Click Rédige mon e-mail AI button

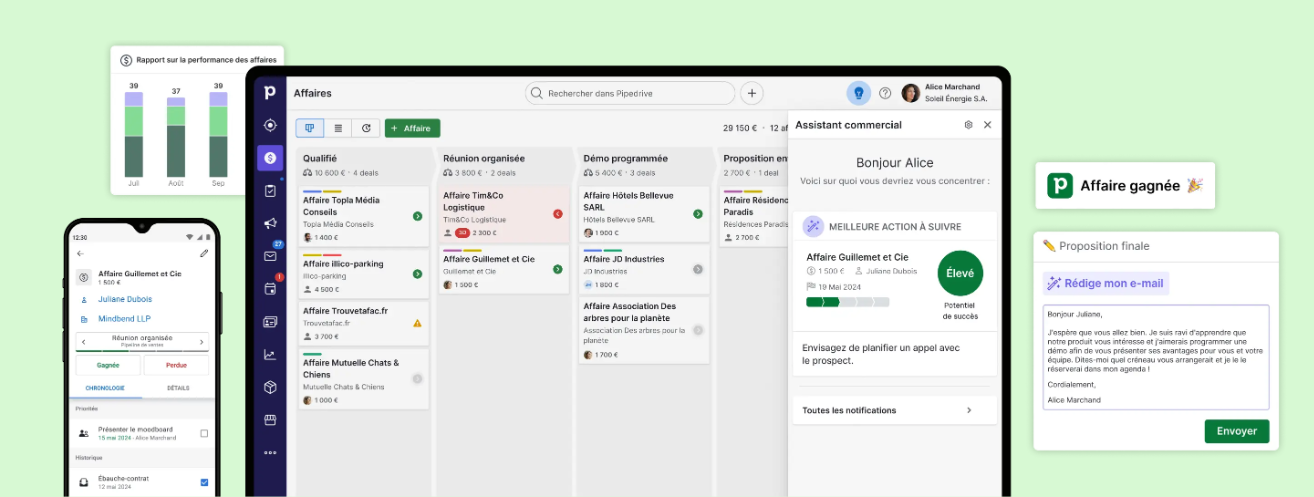coord(1106,283)
